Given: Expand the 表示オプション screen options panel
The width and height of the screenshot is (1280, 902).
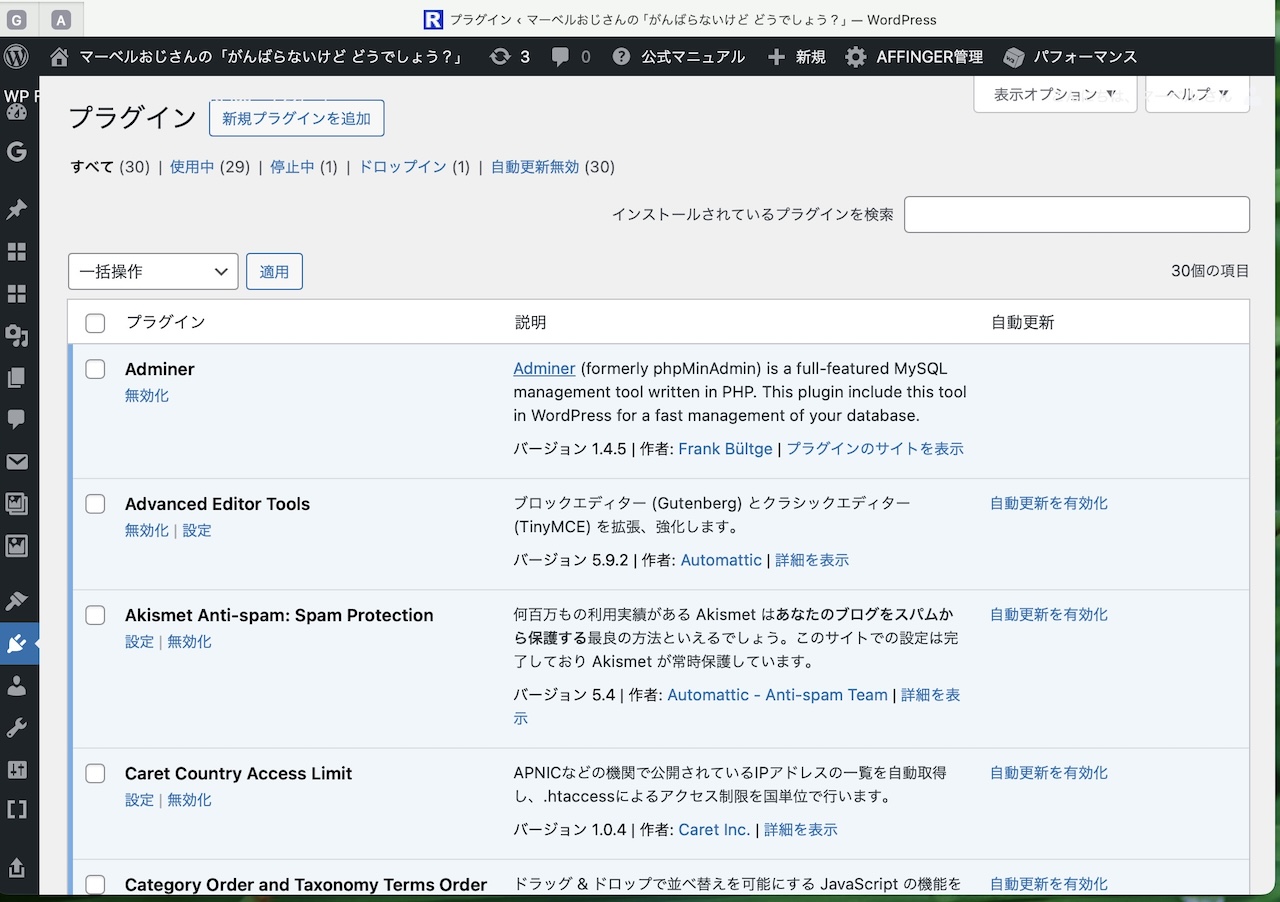Looking at the screenshot, I should (x=1054, y=95).
